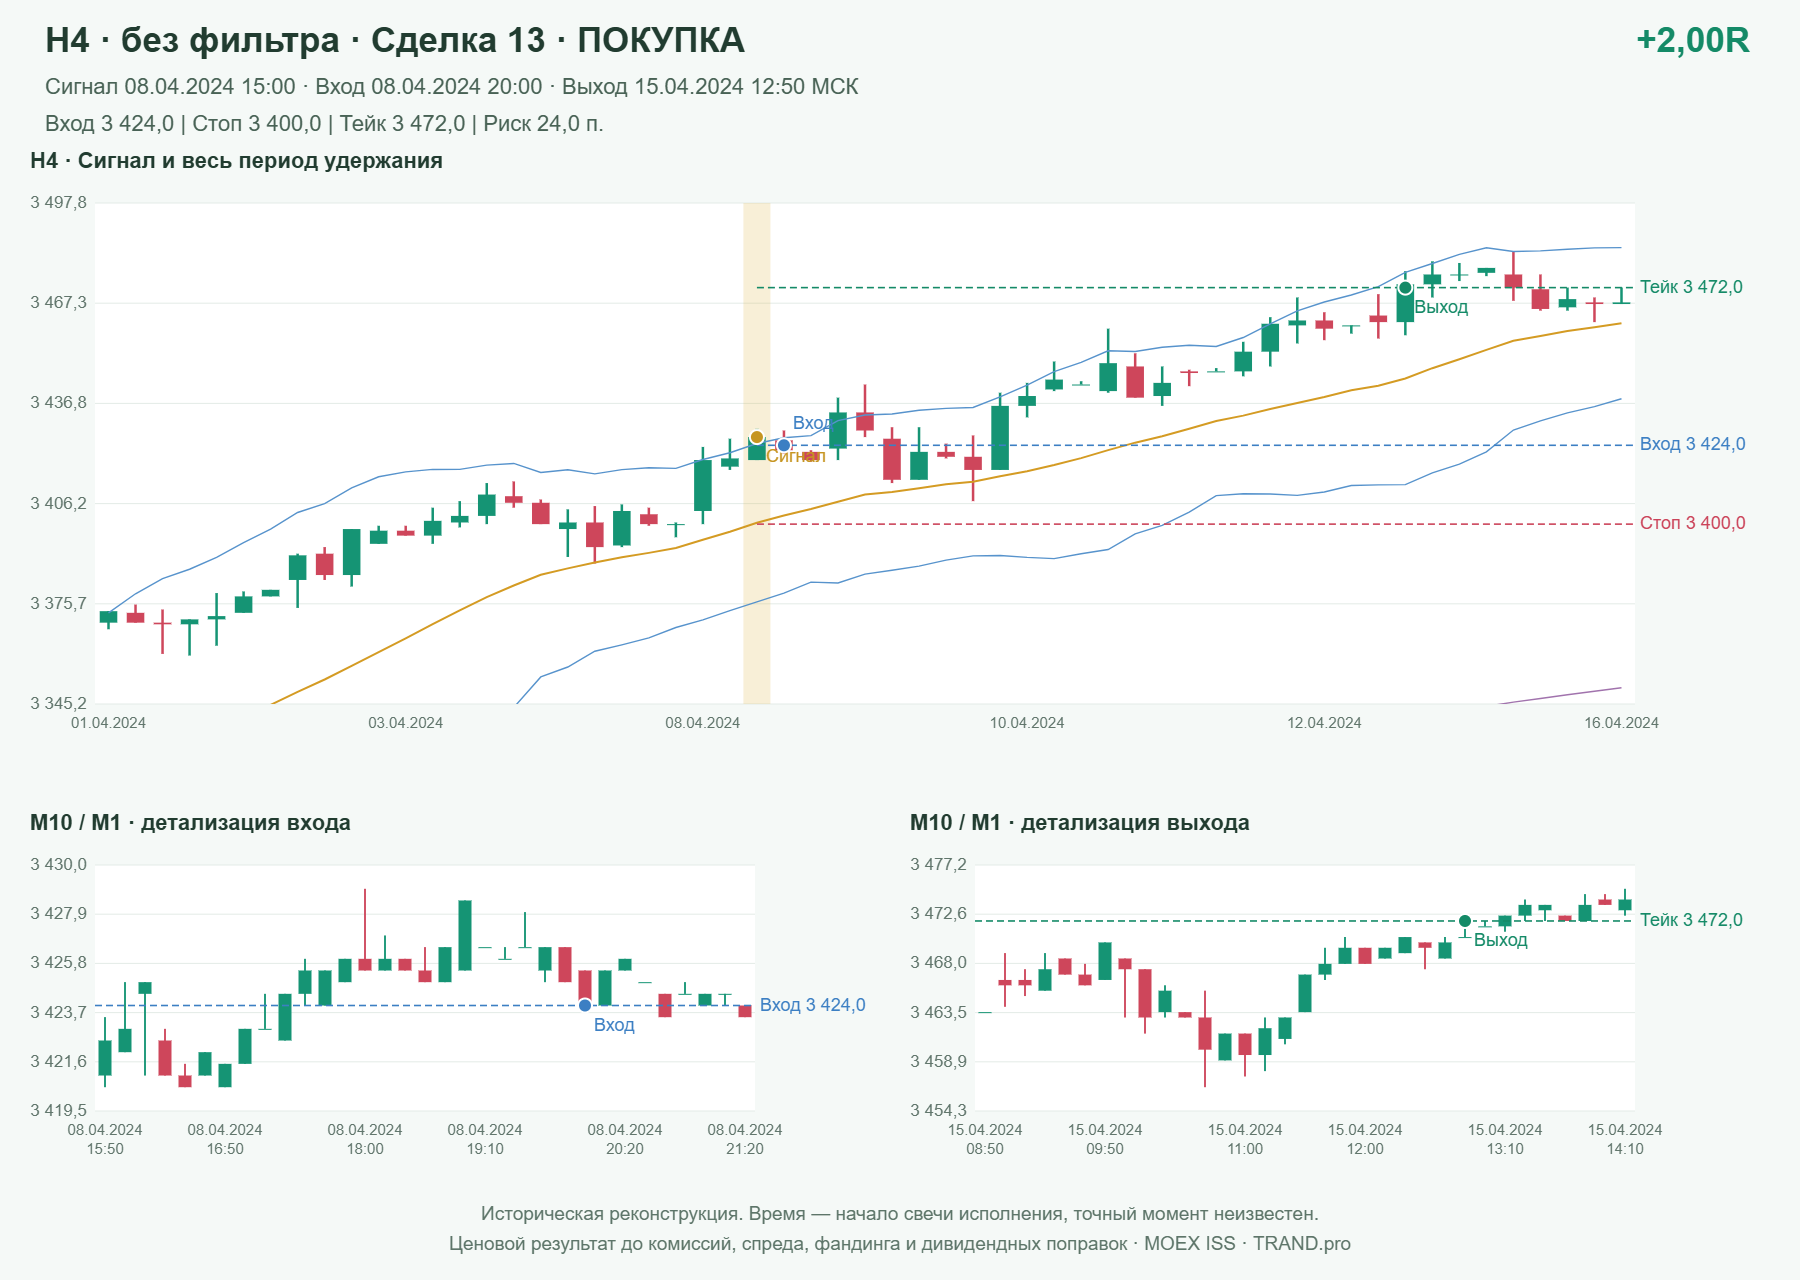Click the blue entry dot in entry detail chart
Viewport: 1800px width, 1280px height.
[x=585, y=1005]
